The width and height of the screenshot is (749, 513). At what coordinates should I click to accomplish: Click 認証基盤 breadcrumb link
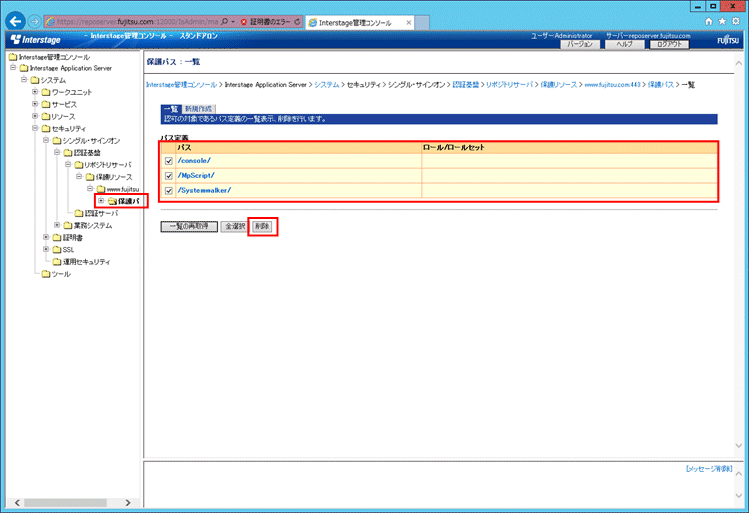click(465, 85)
